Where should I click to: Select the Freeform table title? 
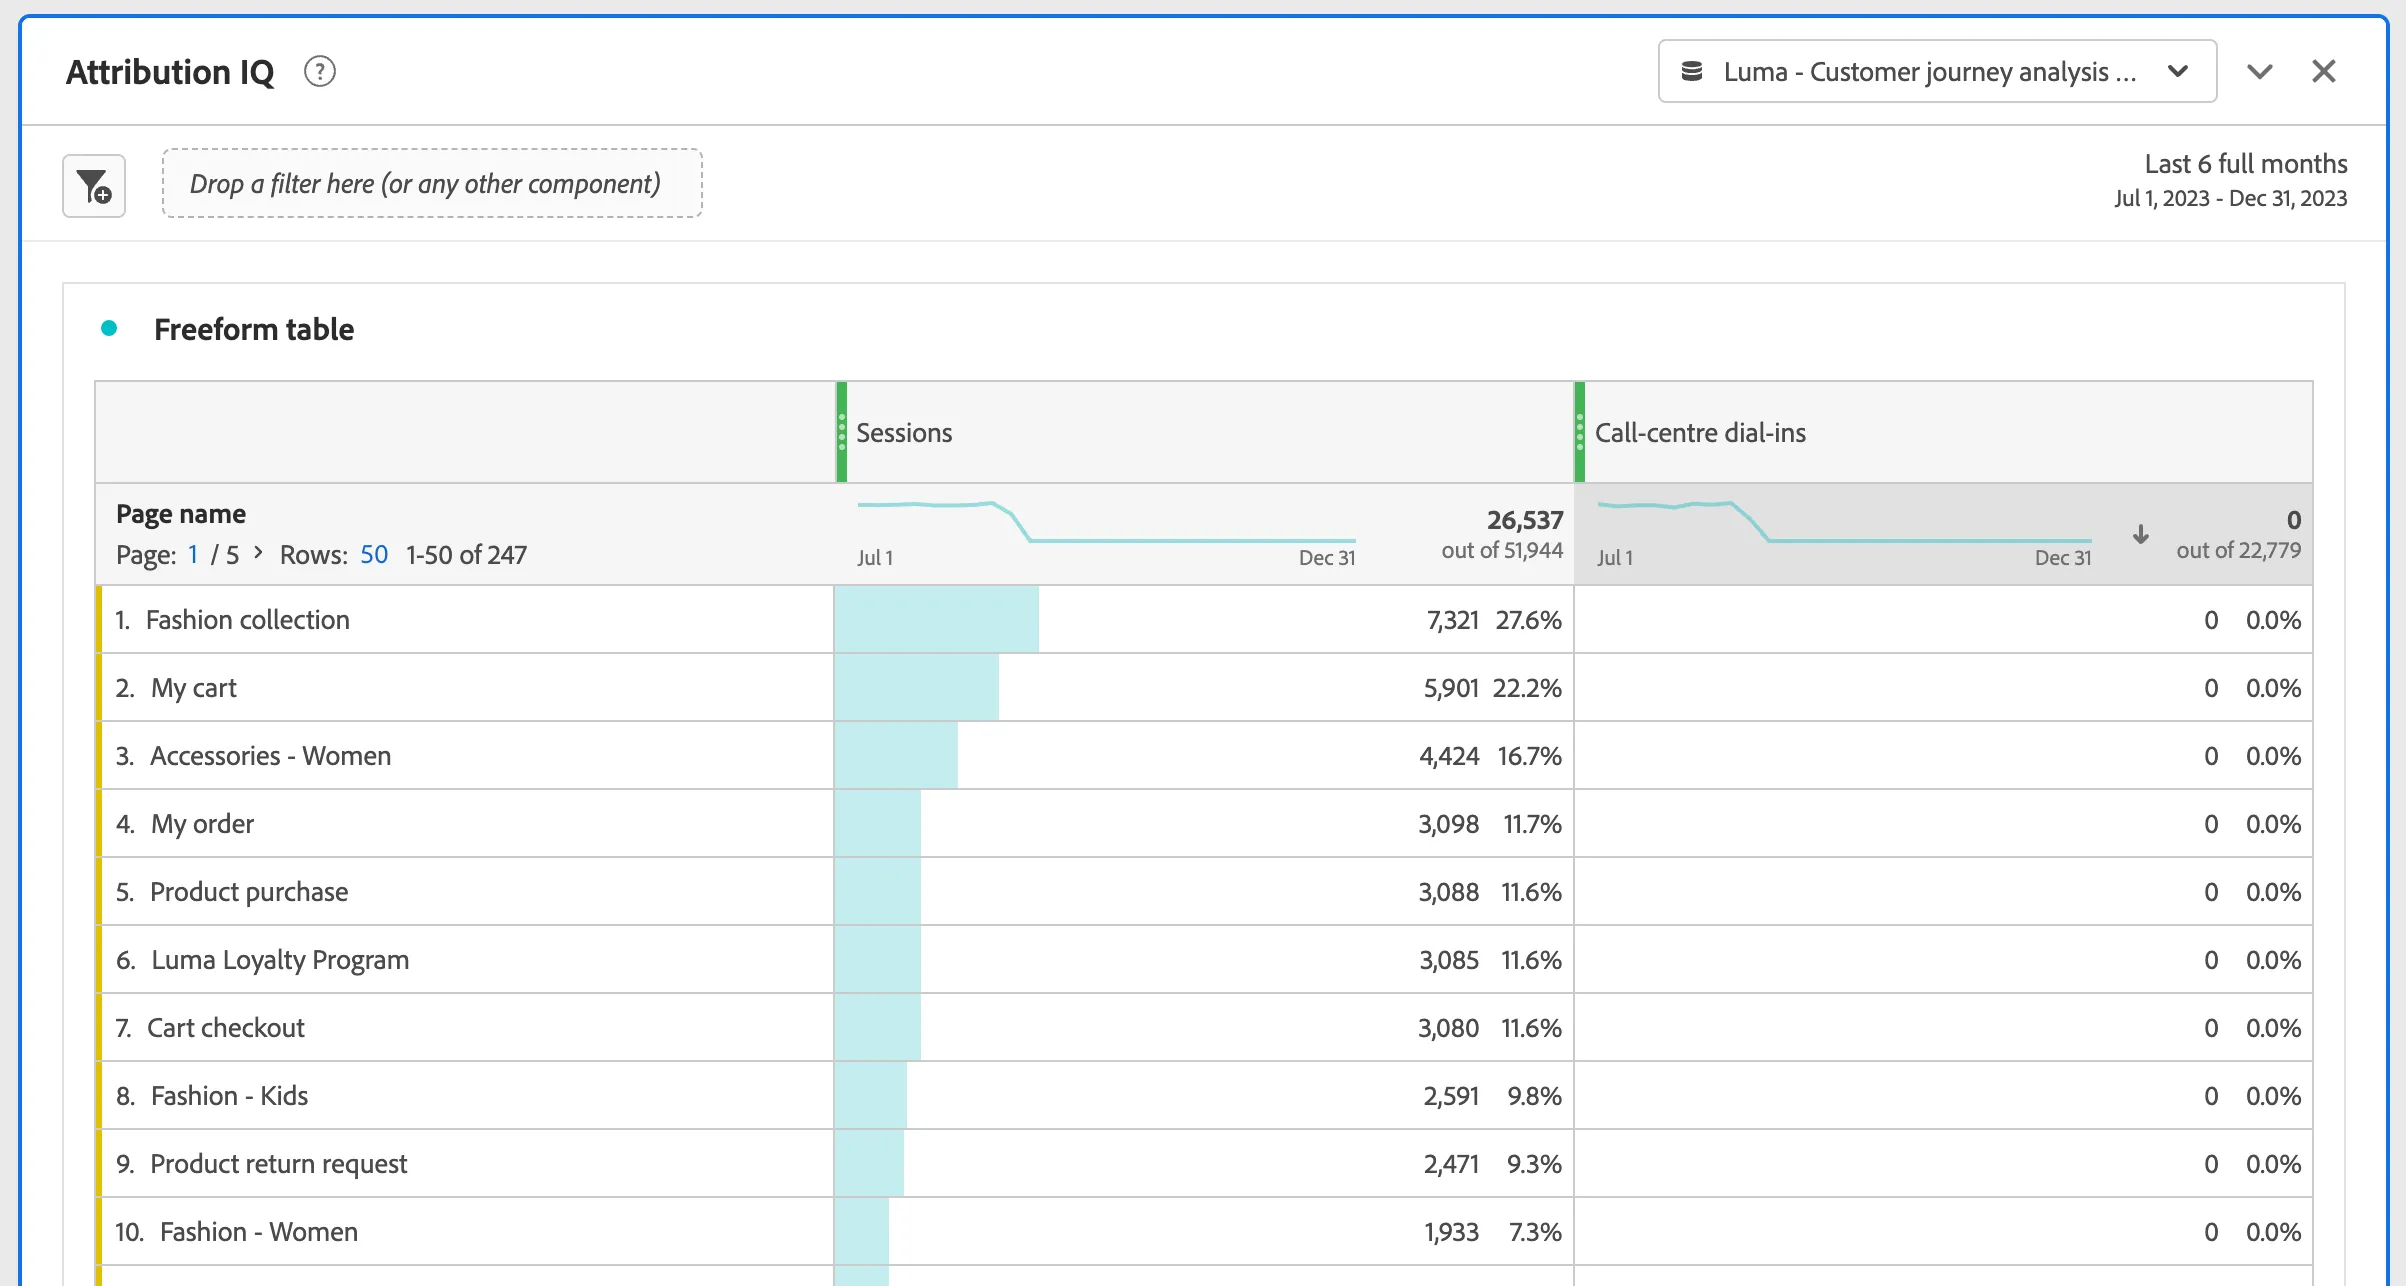[254, 330]
